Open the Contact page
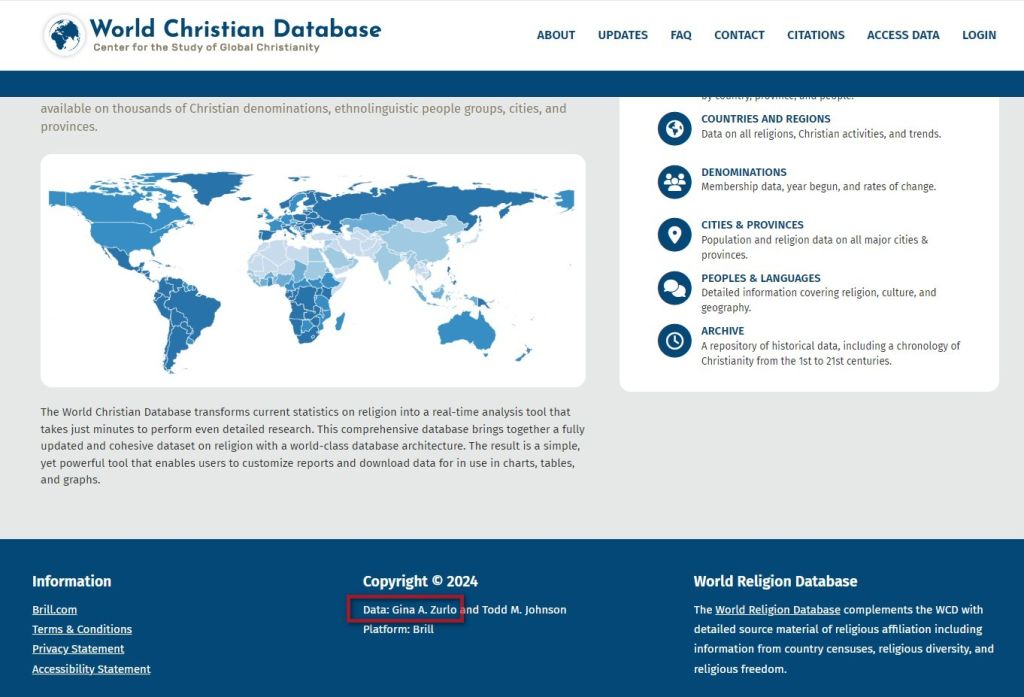 click(x=739, y=35)
